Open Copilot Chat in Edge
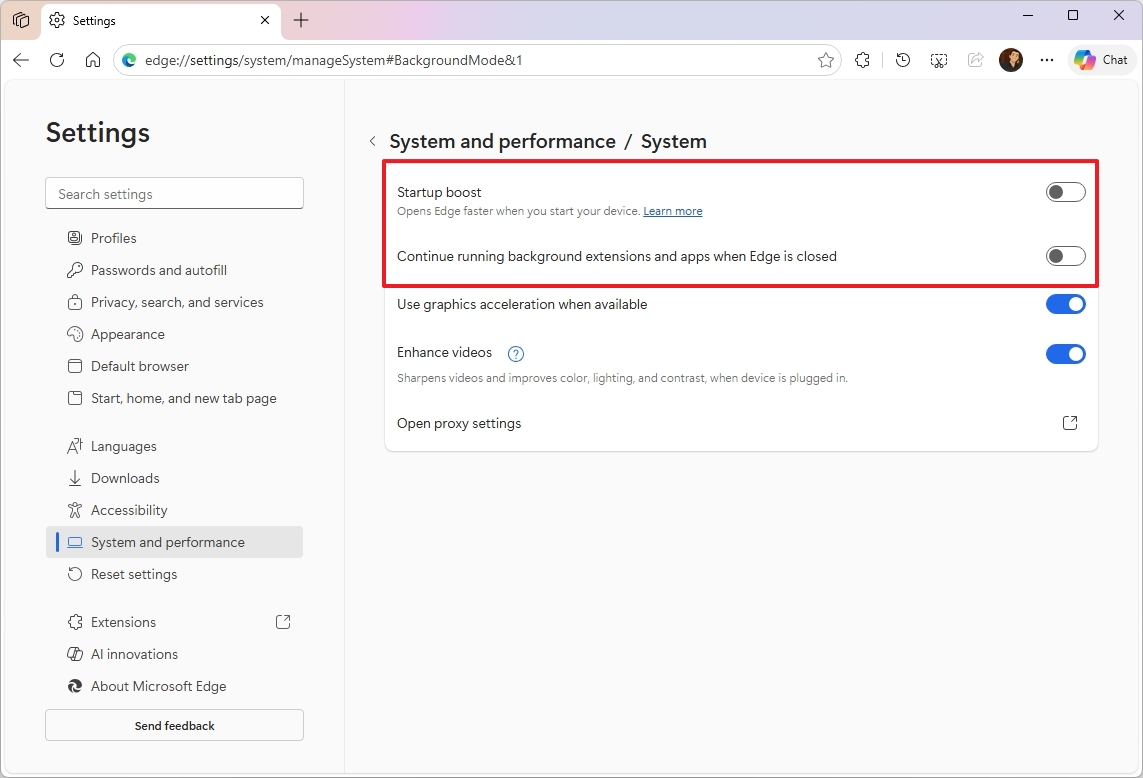This screenshot has width=1143, height=778. pyautogui.click(x=1101, y=60)
